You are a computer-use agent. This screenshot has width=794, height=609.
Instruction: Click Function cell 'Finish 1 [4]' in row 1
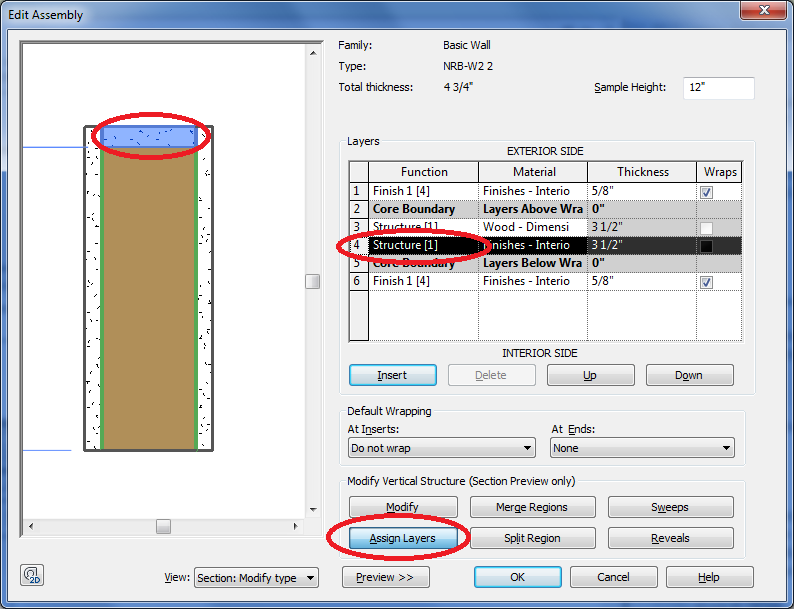(423, 191)
